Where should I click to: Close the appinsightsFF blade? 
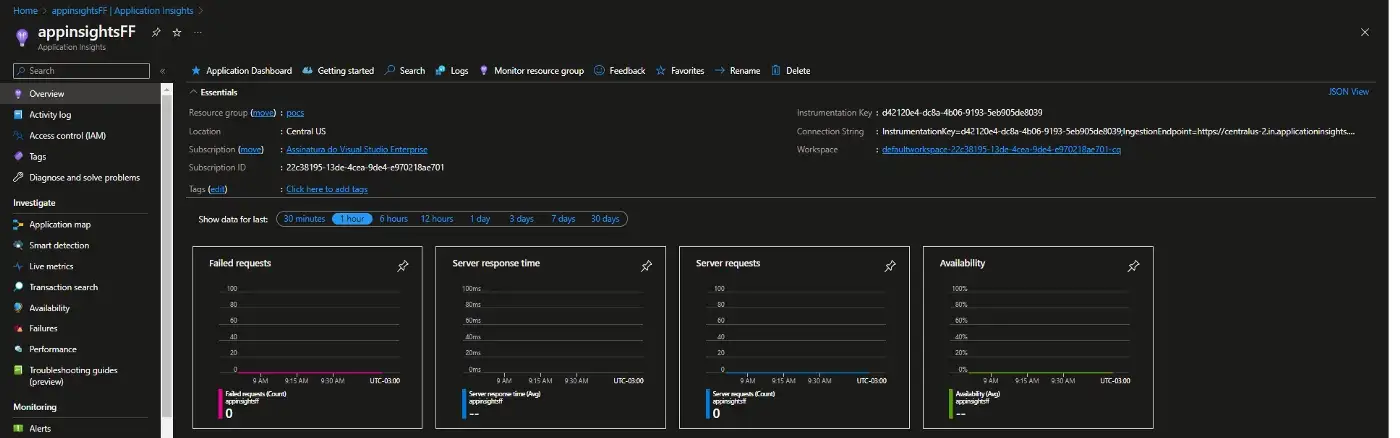1365,32
